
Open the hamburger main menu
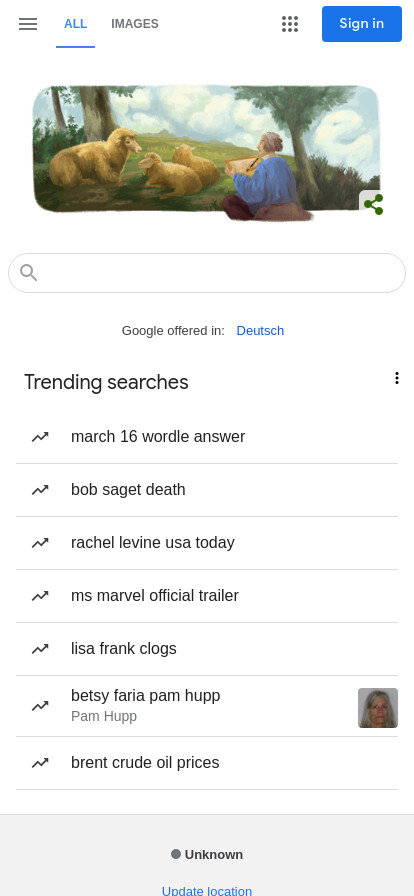[27, 24]
